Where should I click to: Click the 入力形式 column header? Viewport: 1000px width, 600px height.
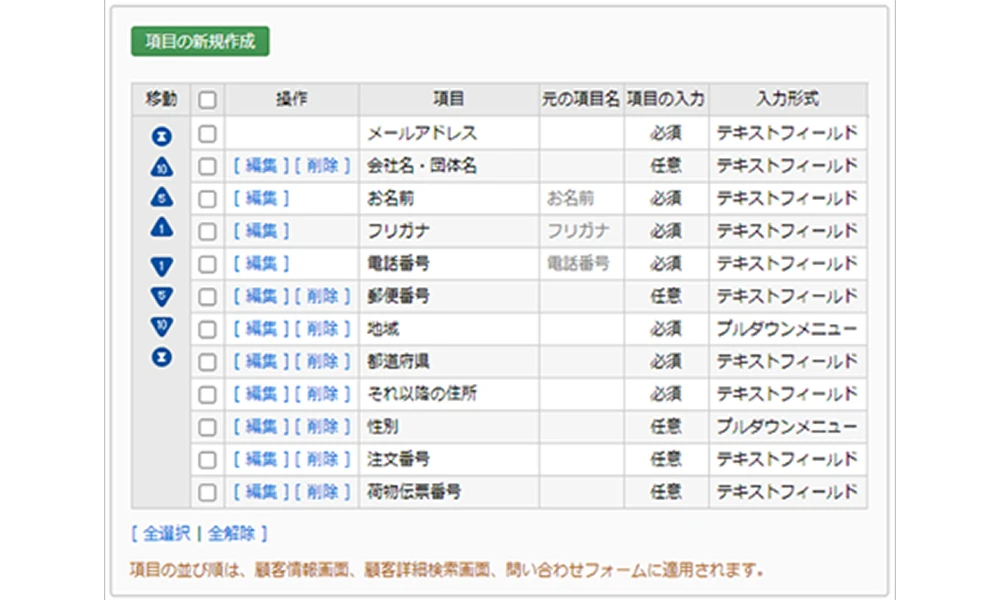(x=788, y=99)
